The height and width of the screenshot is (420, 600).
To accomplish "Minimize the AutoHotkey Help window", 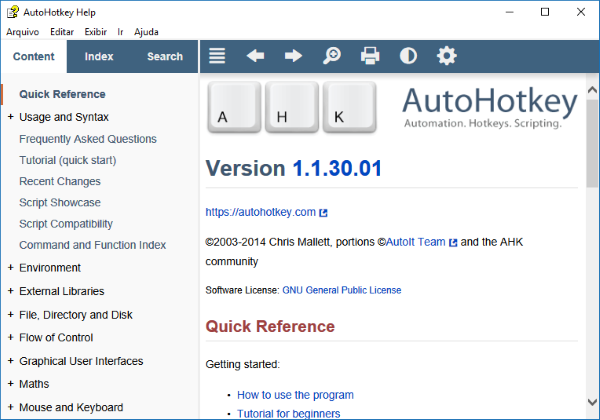I will tap(509, 12).
